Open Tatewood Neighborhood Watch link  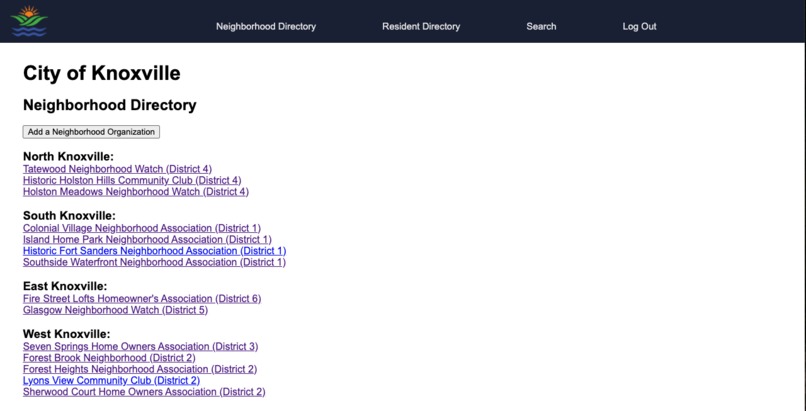click(x=117, y=169)
